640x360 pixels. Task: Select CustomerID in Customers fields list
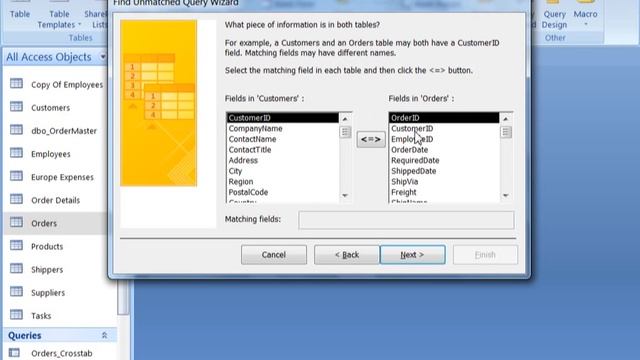(x=282, y=118)
